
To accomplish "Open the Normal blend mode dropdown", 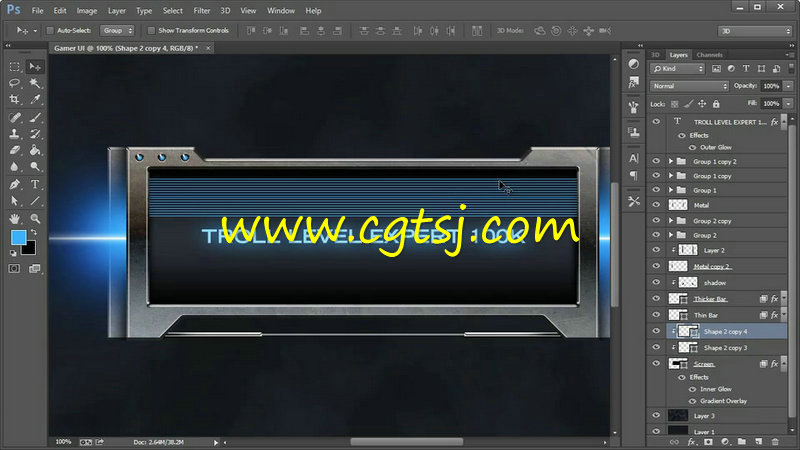I will (x=689, y=86).
